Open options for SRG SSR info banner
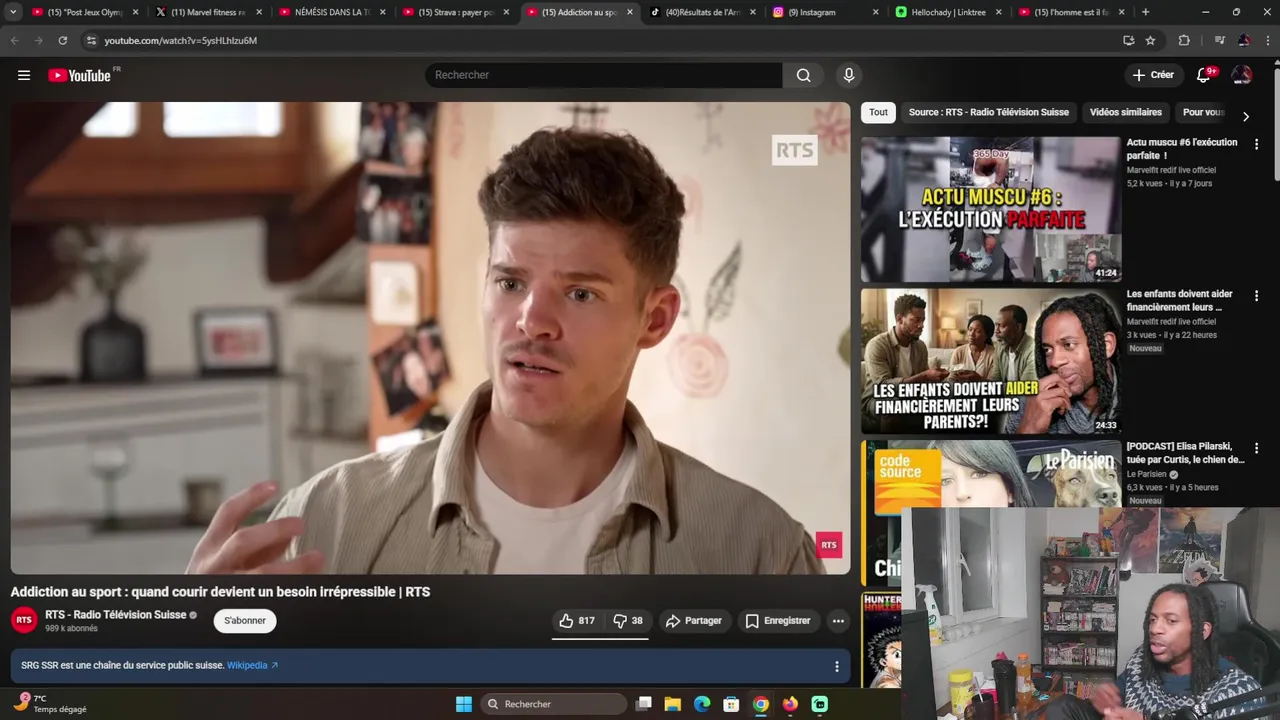This screenshot has height=720, width=1280. tap(837, 666)
